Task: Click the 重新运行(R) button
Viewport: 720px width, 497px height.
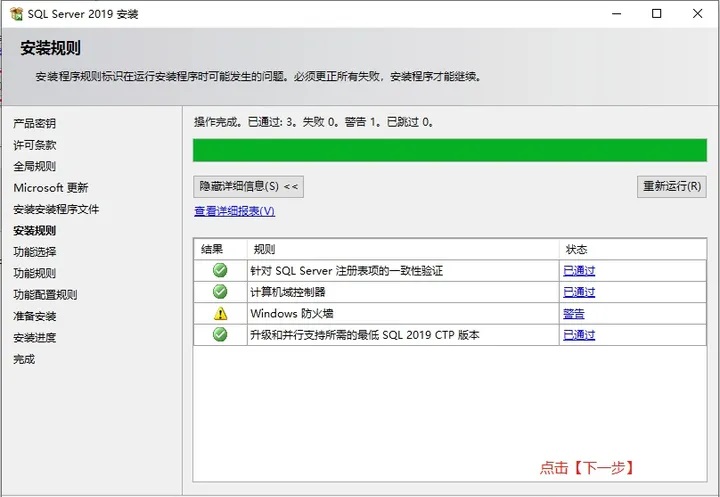Action: tap(672, 186)
